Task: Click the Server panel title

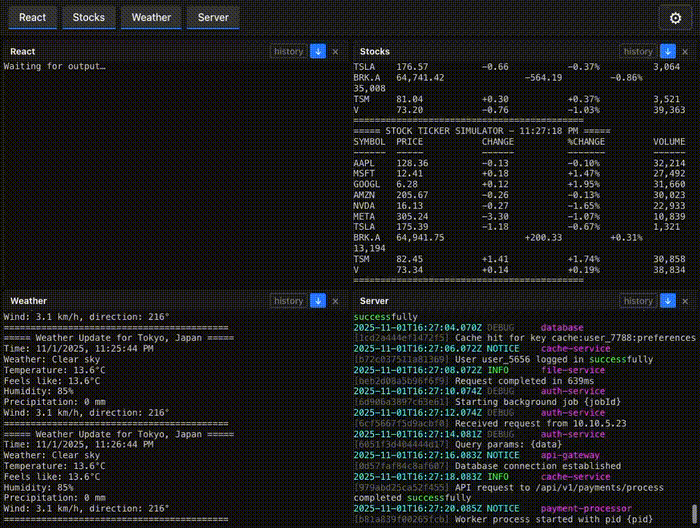Action: pos(374,301)
